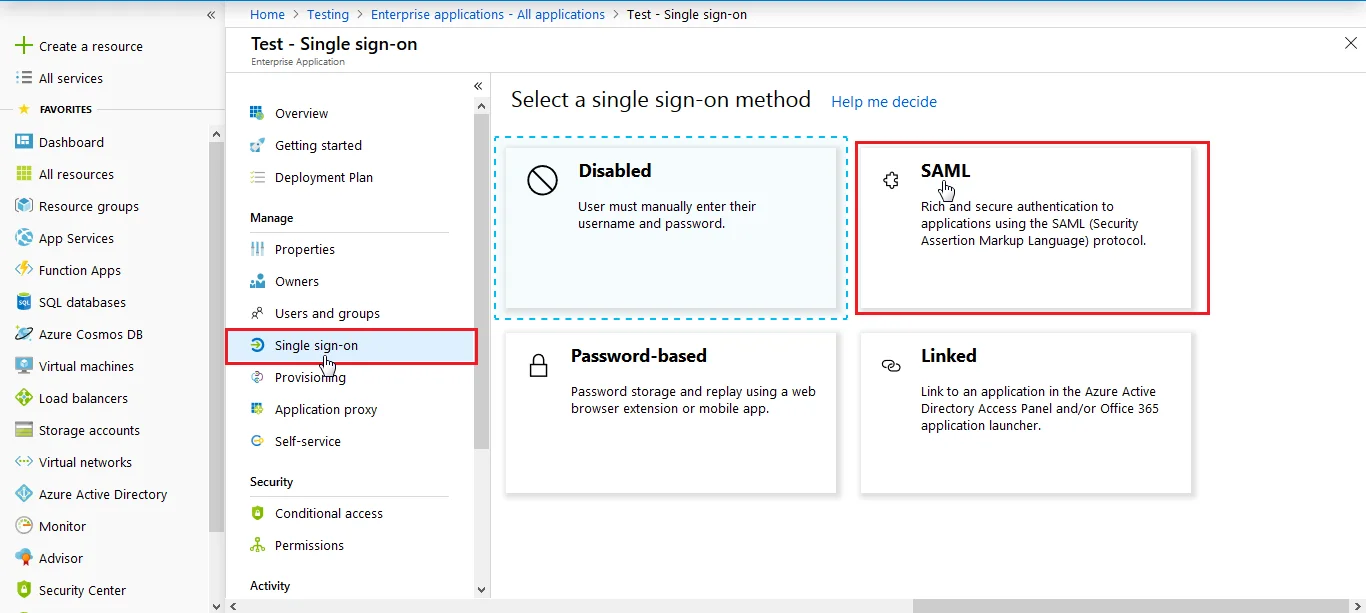The width and height of the screenshot is (1366, 613).
Task: Open Function Apps from favorites
Action: tap(82, 270)
